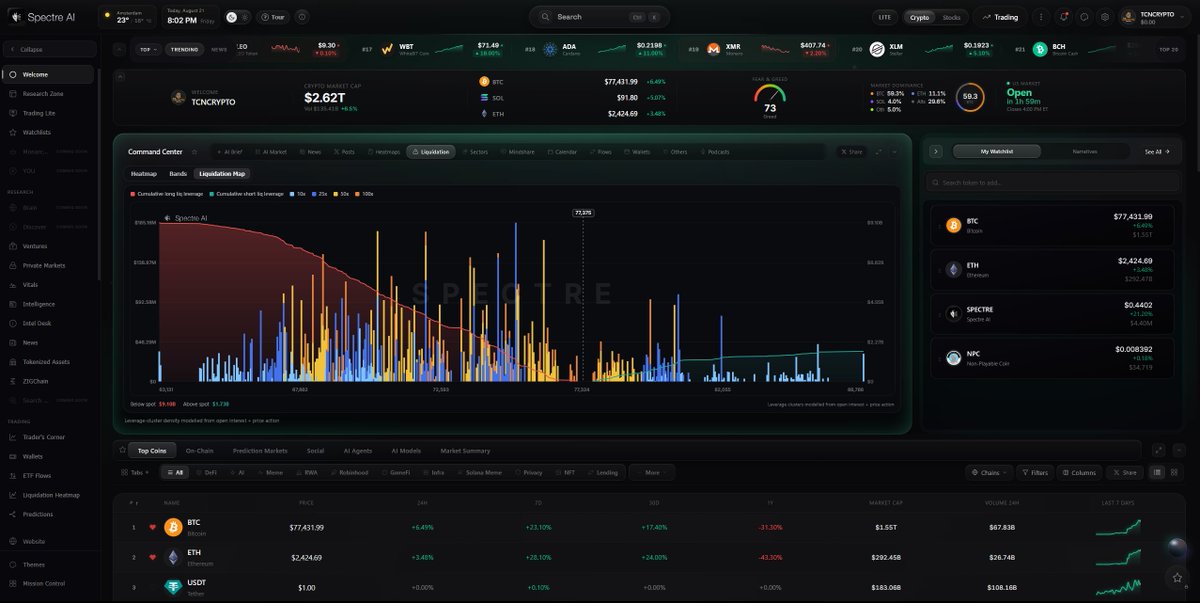Switch market mode to Stocks
Image resolution: width=1200 pixels, height=603 pixels.
click(951, 17)
